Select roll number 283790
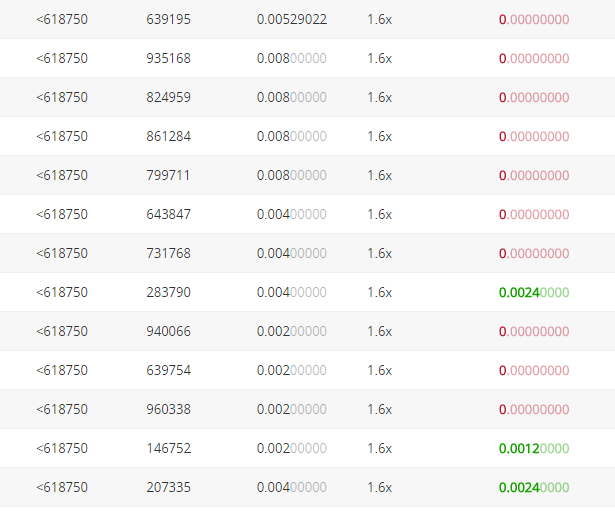Viewport: 615px width, 512px height. pos(168,292)
